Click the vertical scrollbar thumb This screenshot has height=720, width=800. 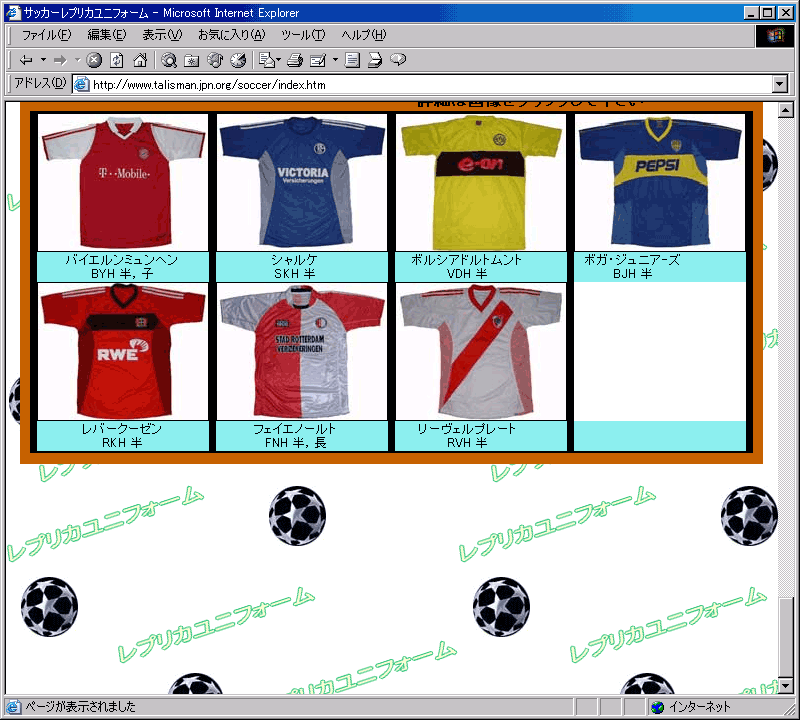(786, 636)
